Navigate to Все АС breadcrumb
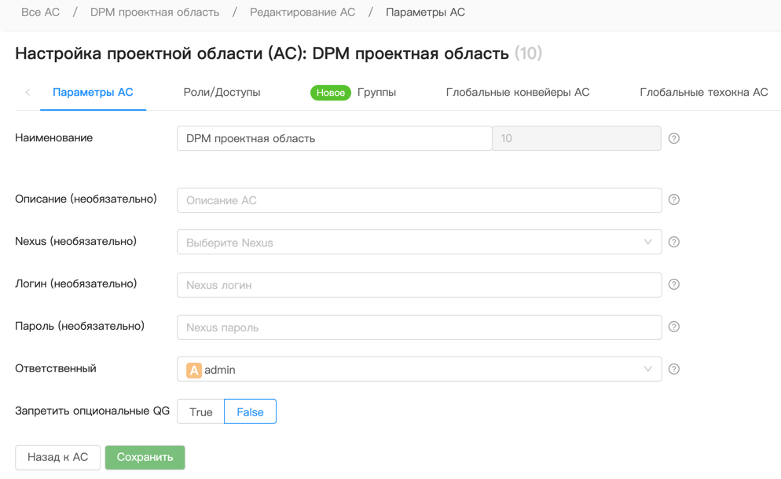The height and width of the screenshot is (479, 781). click(38, 12)
